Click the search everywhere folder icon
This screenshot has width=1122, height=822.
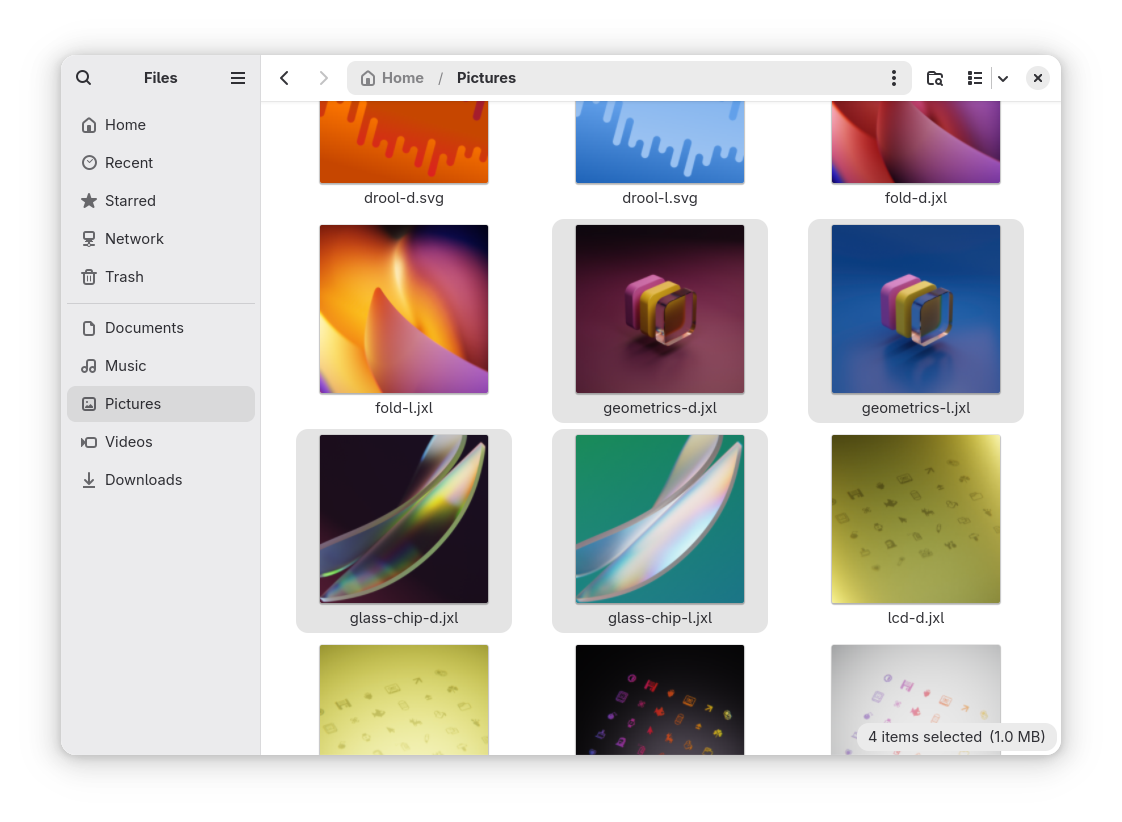pyautogui.click(x=935, y=78)
